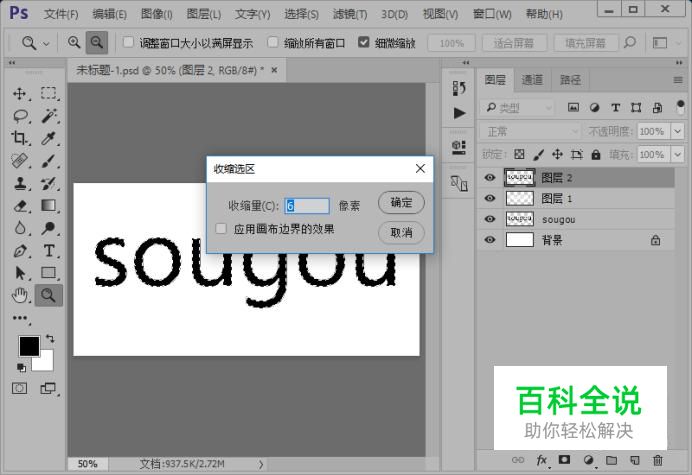Select the Eraser tool
Viewport: 692px width, 475px height.
20,206
